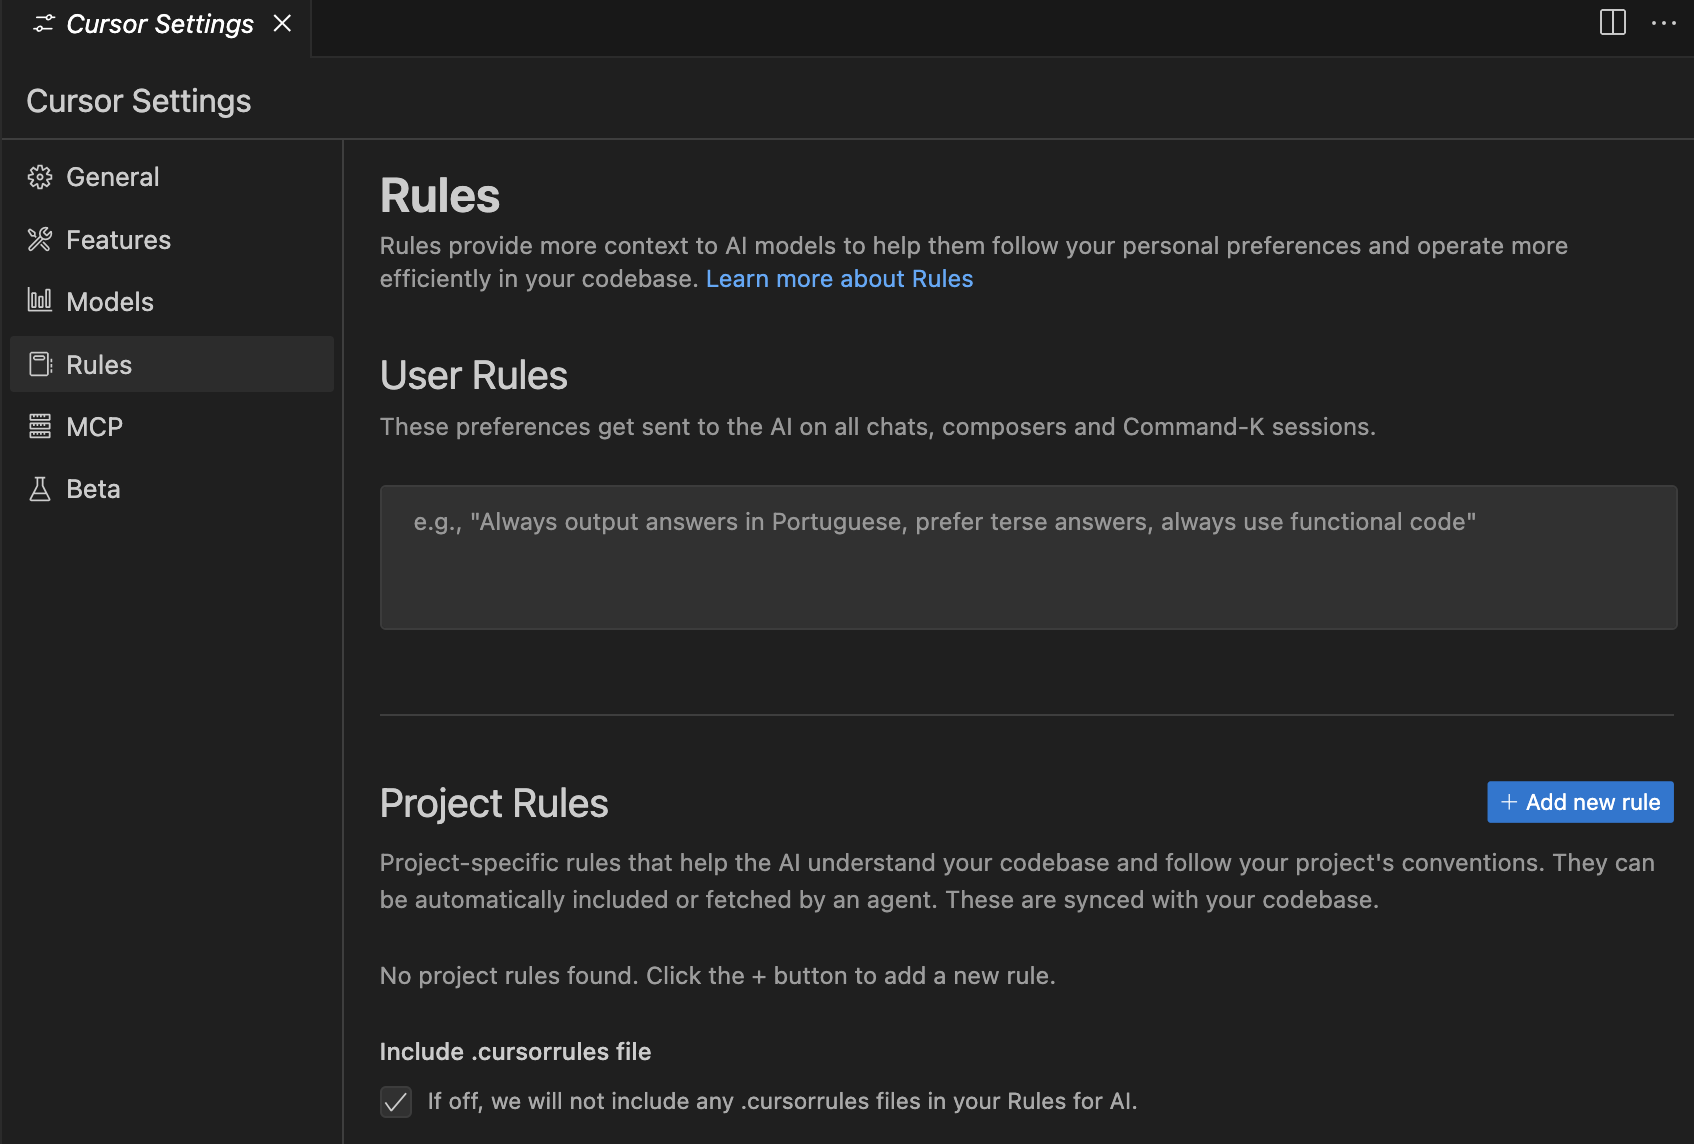The image size is (1694, 1144).
Task: Click the Beta flask icon in sidebar
Action: pyautogui.click(x=40, y=489)
